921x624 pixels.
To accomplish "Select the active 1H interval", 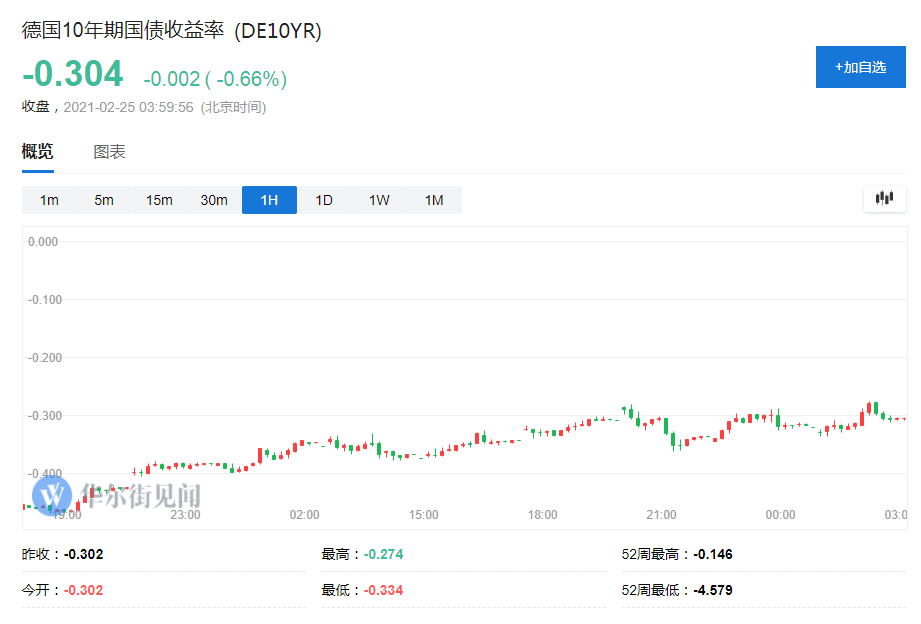I will (x=269, y=200).
